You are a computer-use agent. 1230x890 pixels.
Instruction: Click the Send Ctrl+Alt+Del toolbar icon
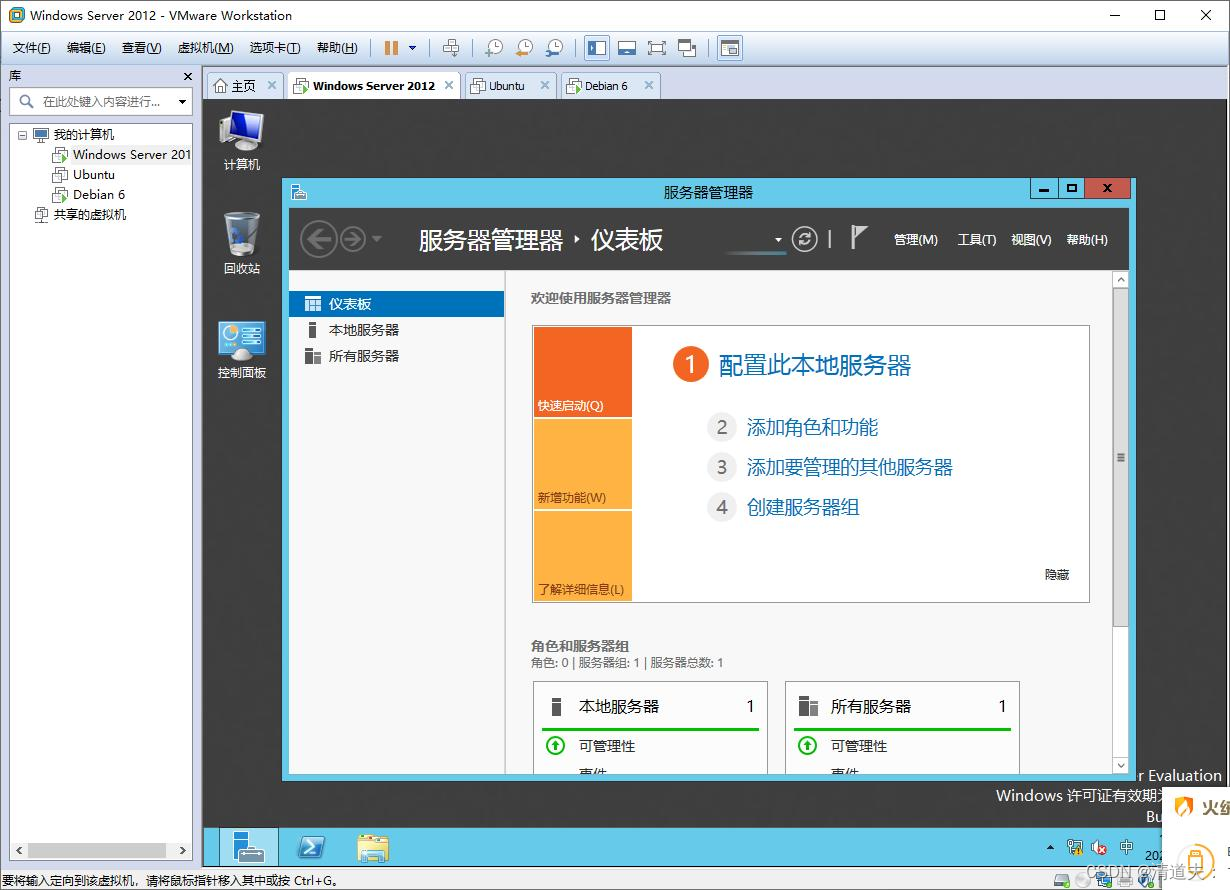pos(451,47)
